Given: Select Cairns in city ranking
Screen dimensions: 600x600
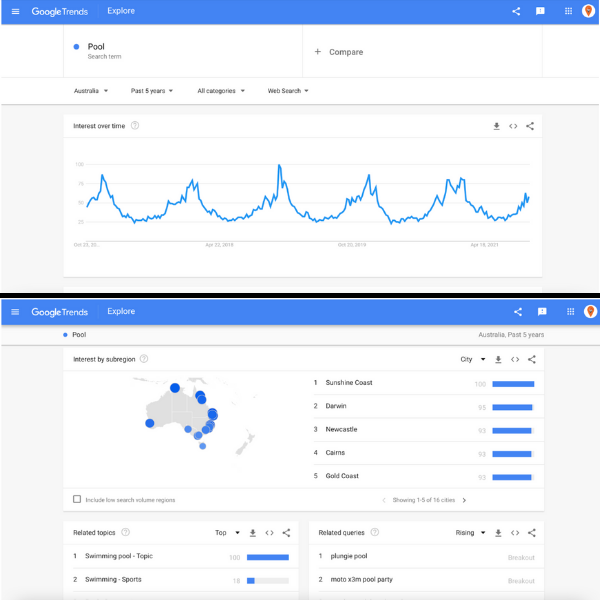Looking at the screenshot, I should click(x=335, y=453).
